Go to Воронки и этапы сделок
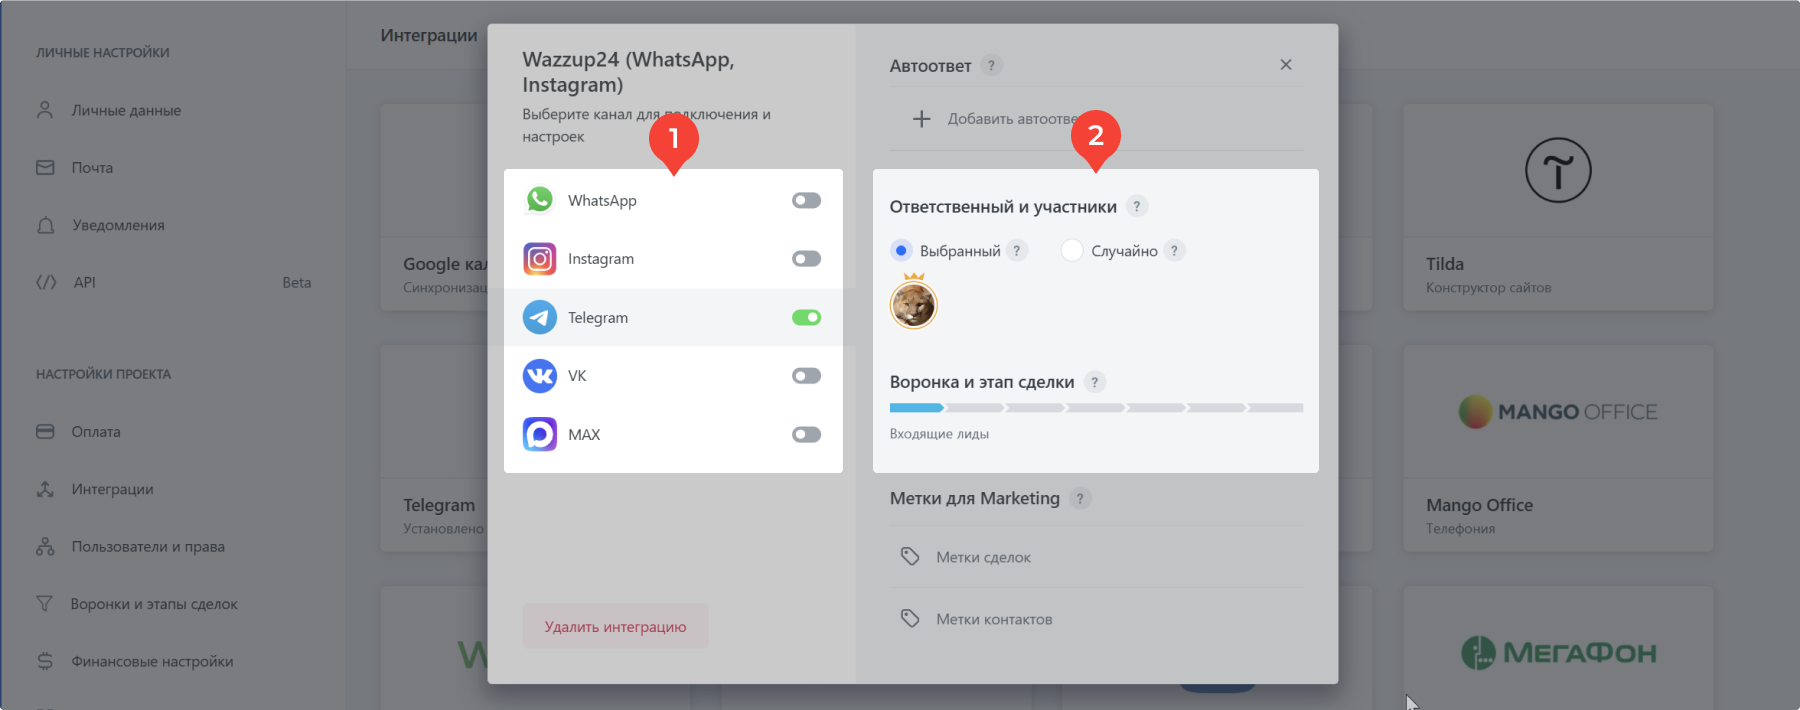 154,604
